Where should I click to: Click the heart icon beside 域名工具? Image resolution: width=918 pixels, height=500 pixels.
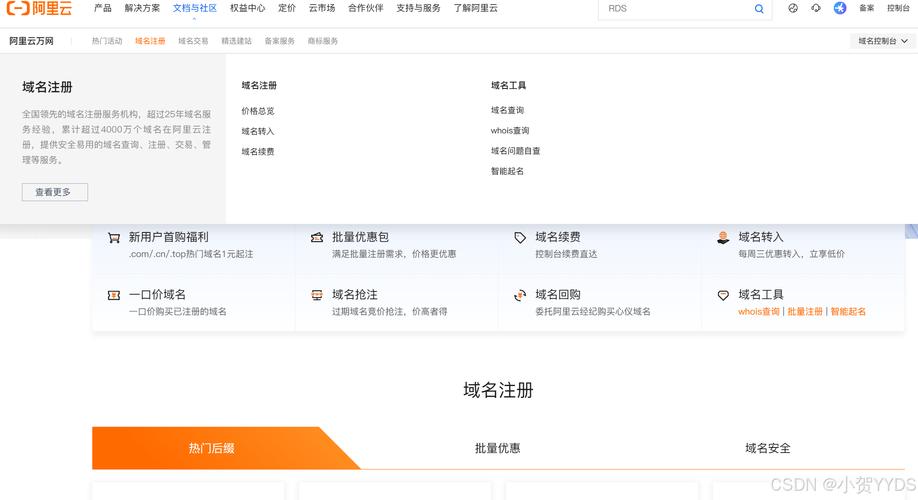click(723, 295)
